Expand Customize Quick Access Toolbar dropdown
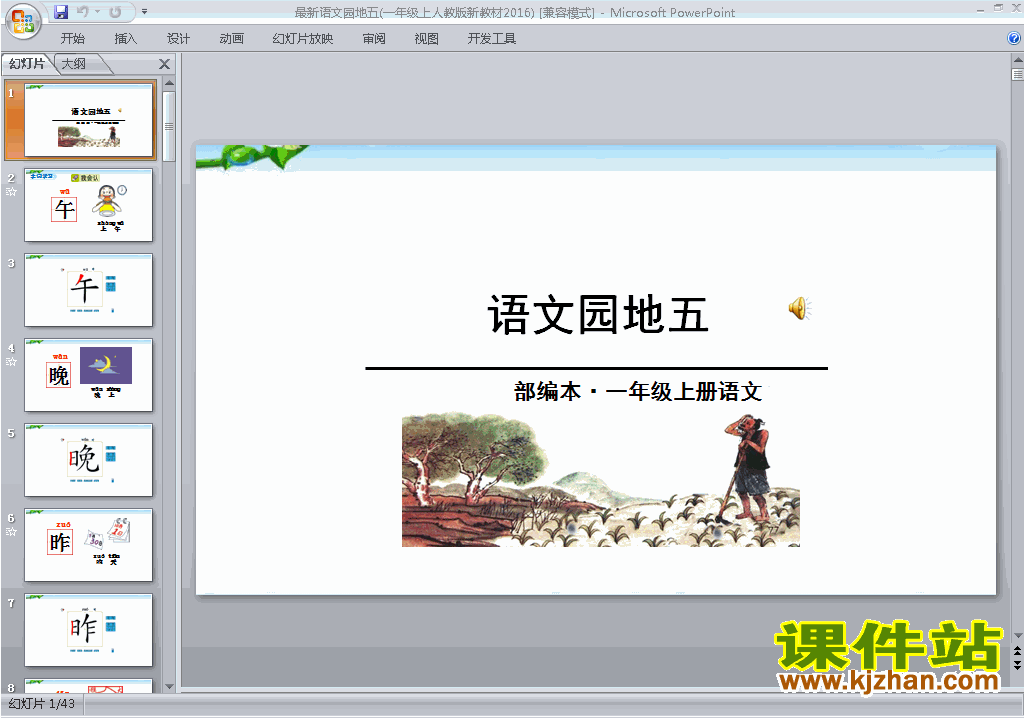The height and width of the screenshot is (718, 1024). (144, 12)
